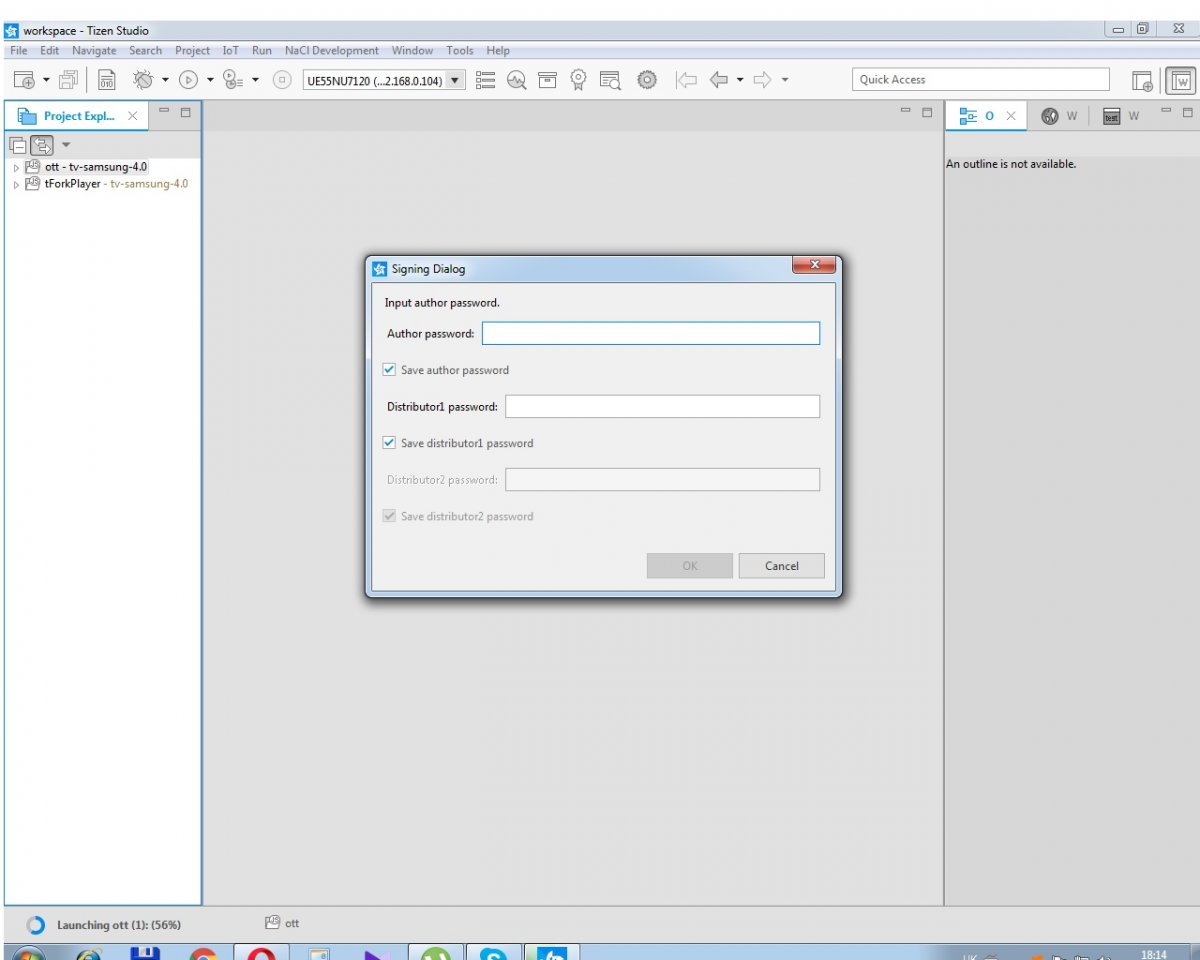Open the Certificate Manager ribbon icon
This screenshot has height=960, width=1200.
point(578,80)
